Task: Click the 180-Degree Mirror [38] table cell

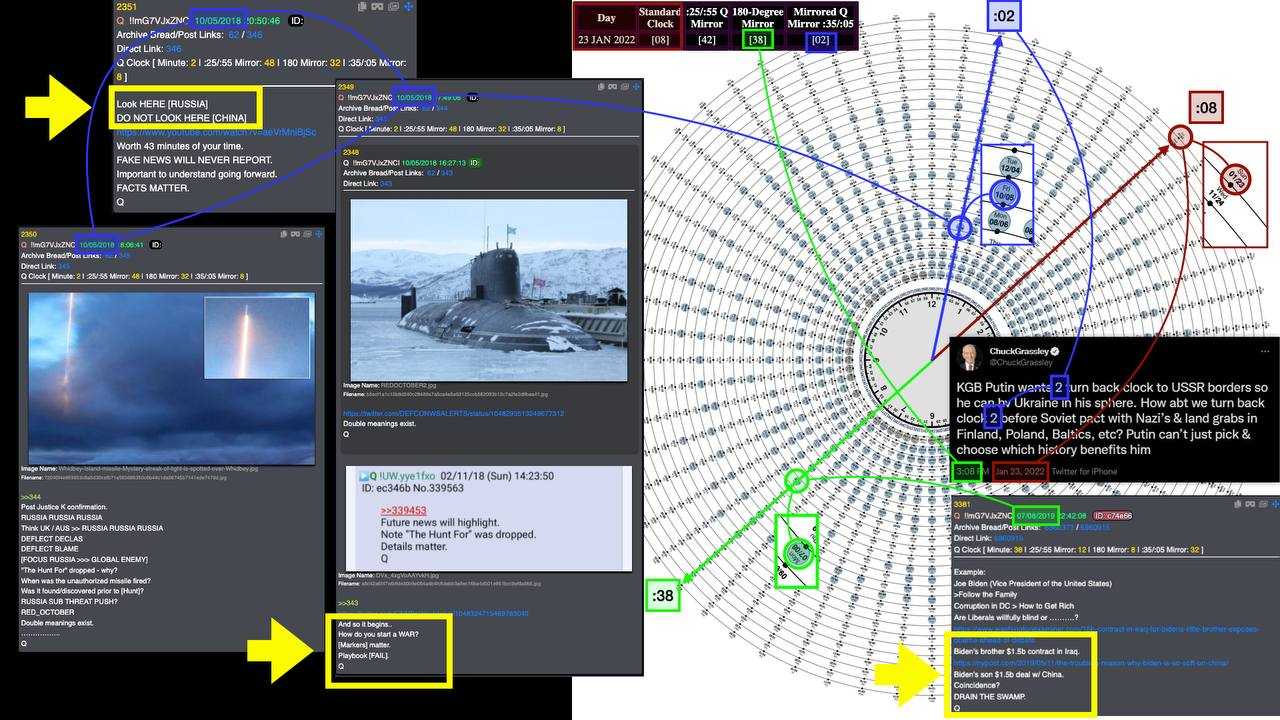Action: pos(757,40)
